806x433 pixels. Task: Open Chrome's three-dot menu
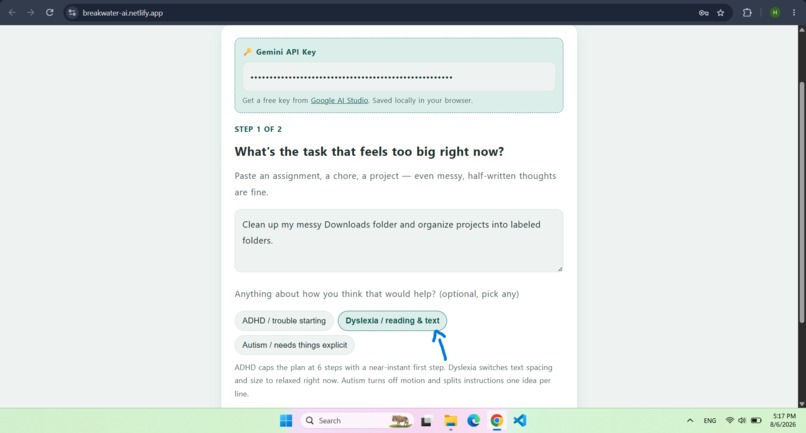coord(794,13)
